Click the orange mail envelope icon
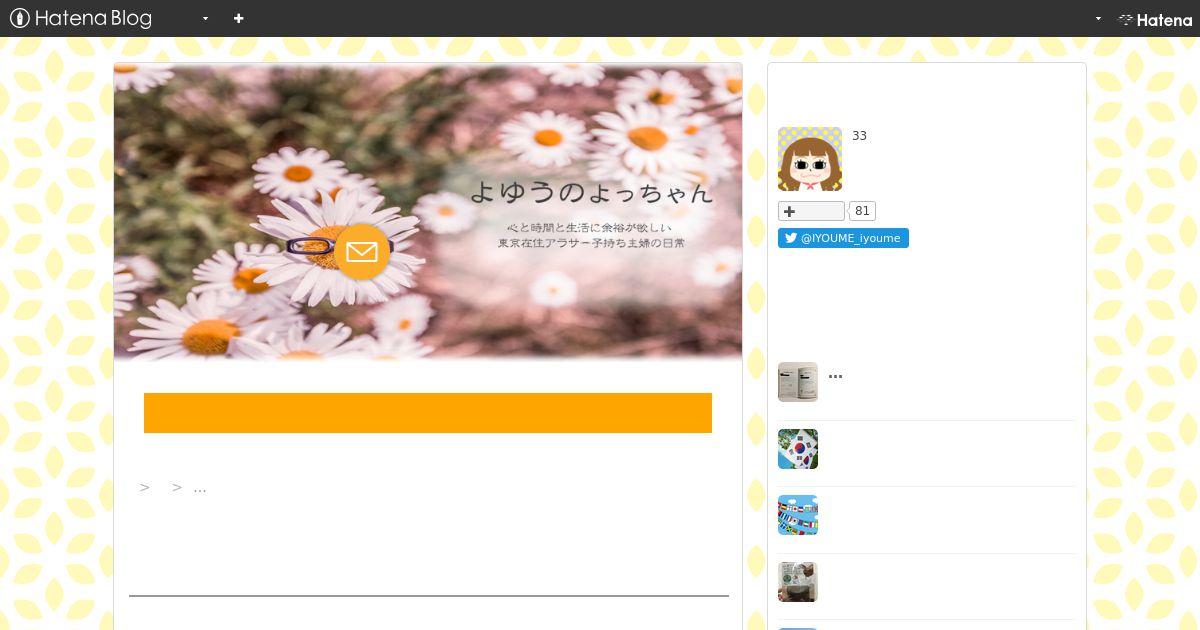Viewport: 1200px width, 630px height. click(x=361, y=251)
